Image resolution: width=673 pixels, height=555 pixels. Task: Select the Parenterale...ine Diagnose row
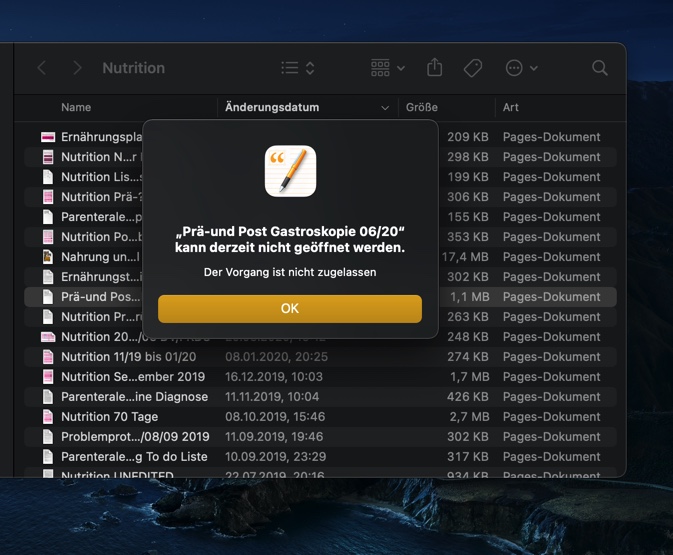pyautogui.click(x=134, y=397)
